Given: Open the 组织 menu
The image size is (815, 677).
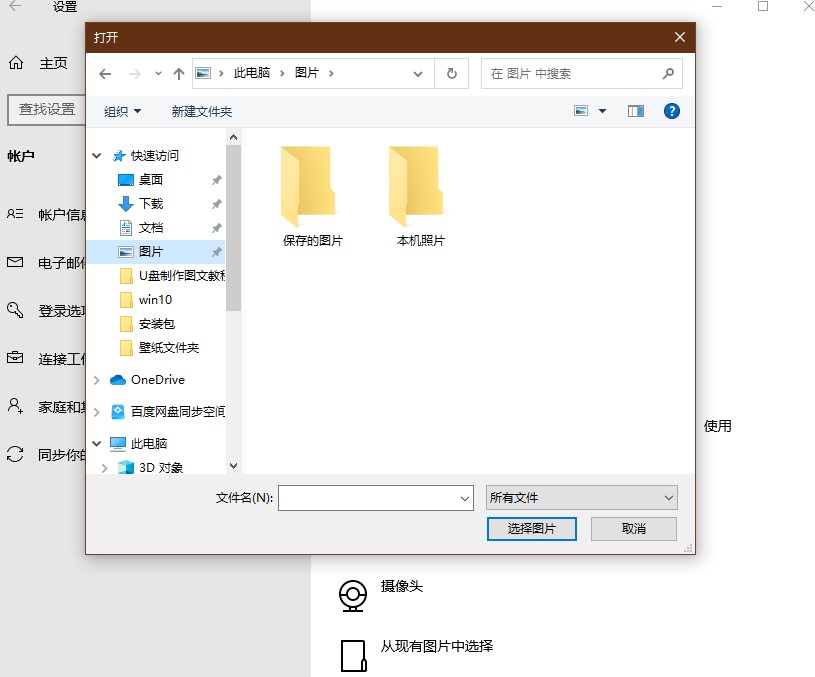Looking at the screenshot, I should (122, 111).
